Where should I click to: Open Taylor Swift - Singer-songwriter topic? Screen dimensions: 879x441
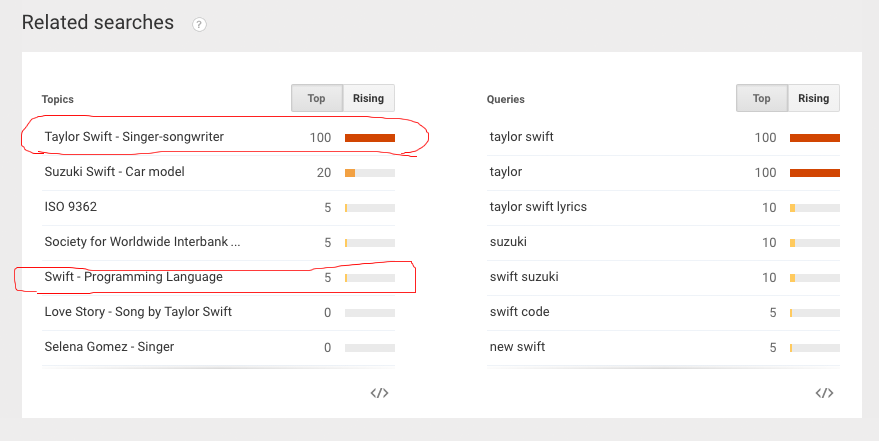134,137
